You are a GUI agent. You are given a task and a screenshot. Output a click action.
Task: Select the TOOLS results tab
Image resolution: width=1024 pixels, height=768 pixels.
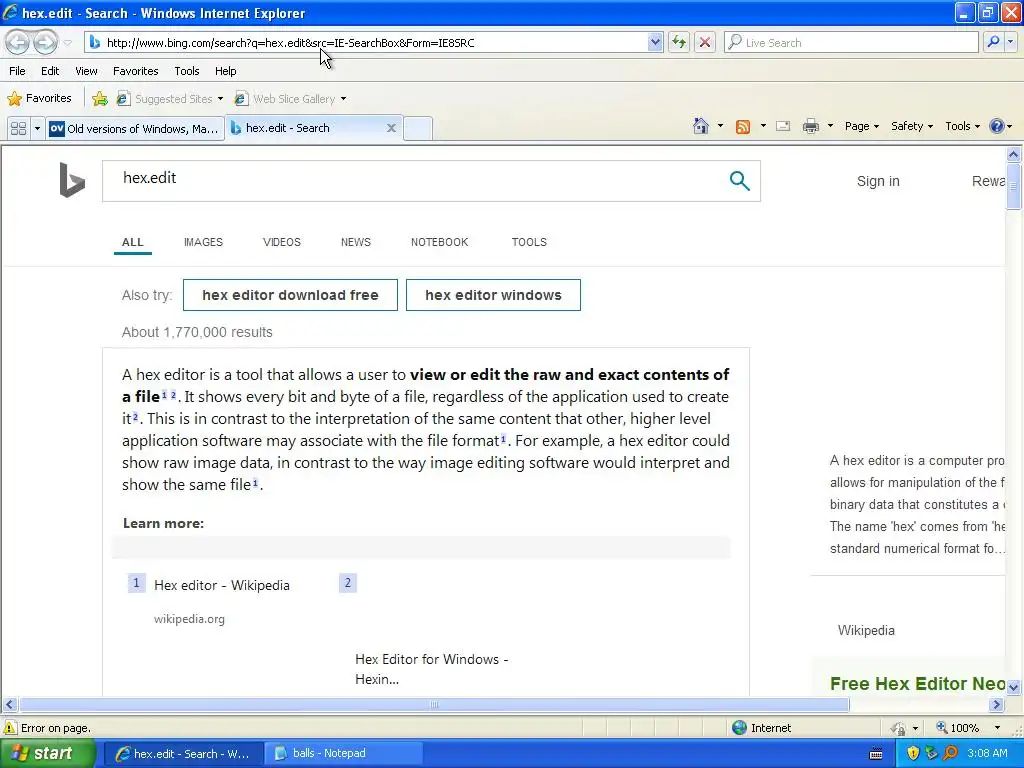coord(529,242)
